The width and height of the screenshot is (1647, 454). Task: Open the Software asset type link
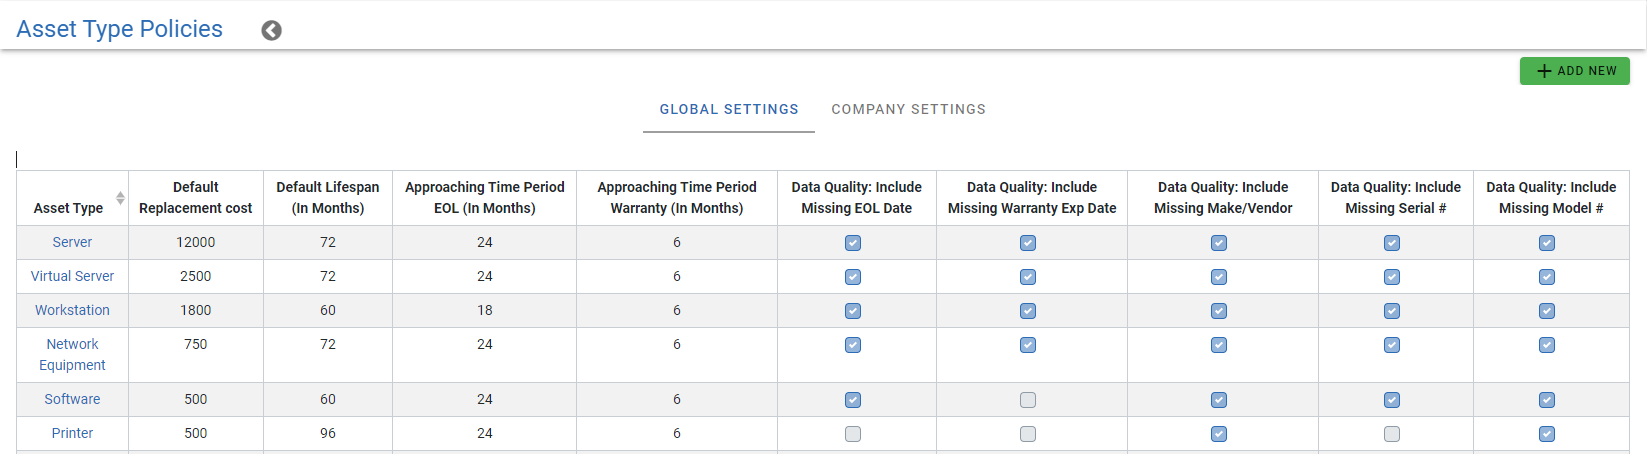[x=72, y=399]
